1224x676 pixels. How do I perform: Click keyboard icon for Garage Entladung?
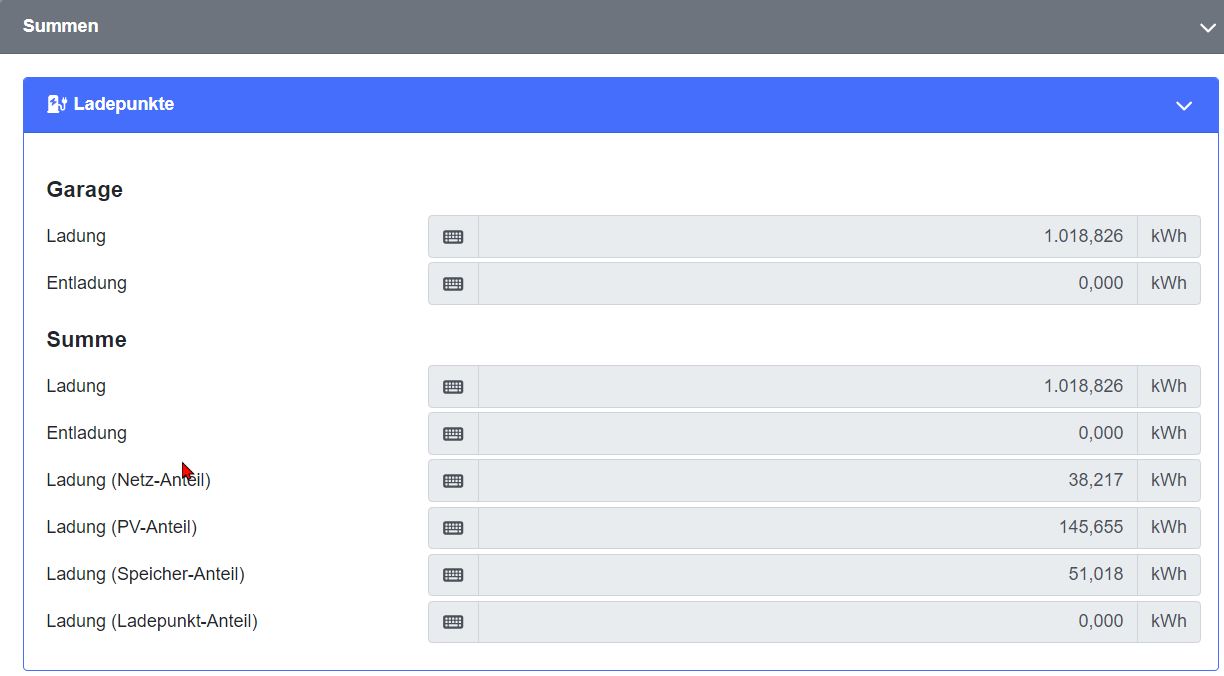pos(453,284)
